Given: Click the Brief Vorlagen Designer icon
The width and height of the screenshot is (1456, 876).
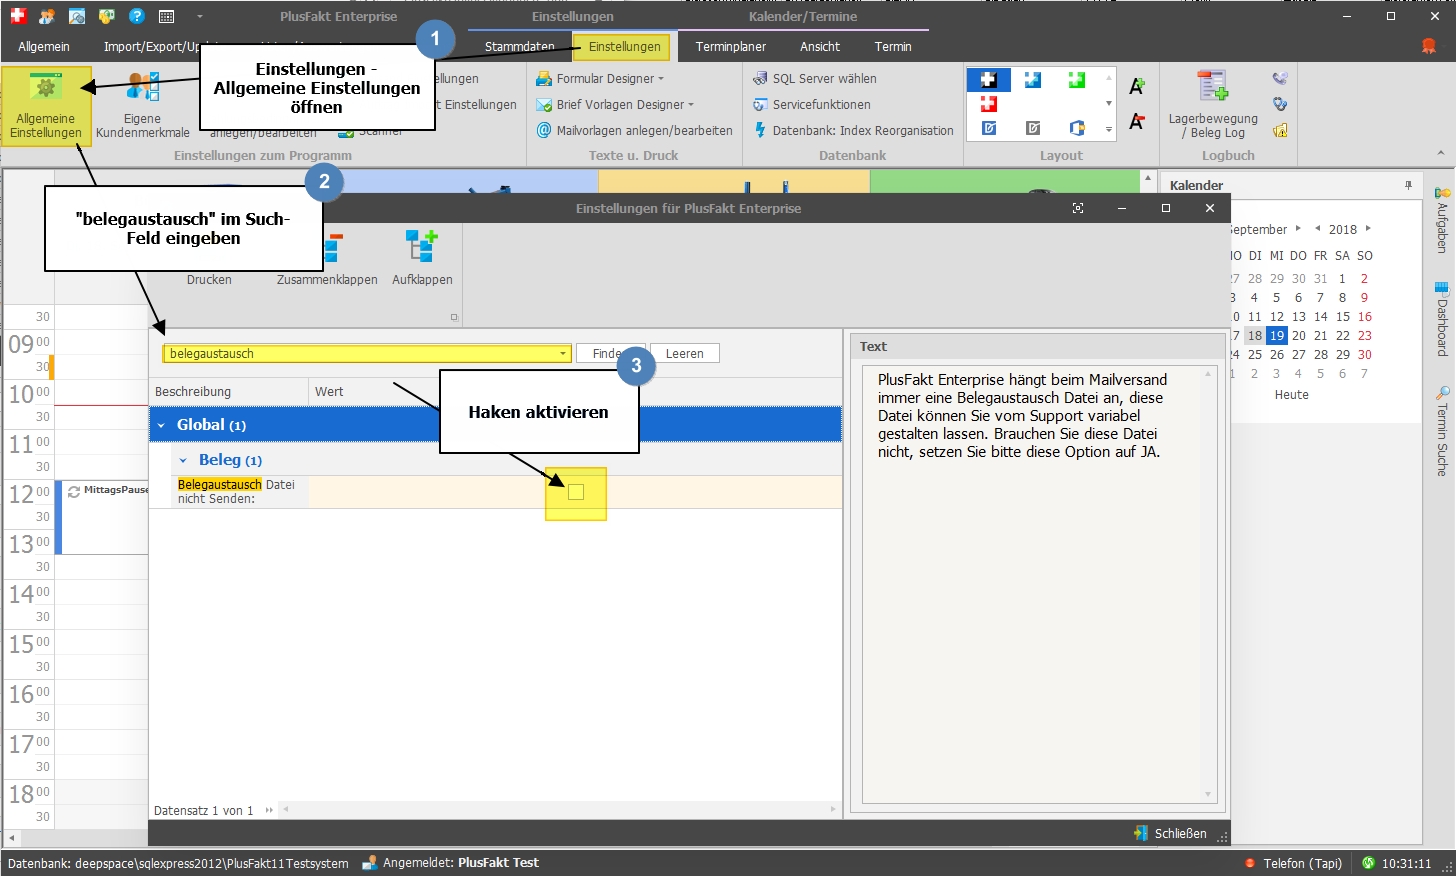Looking at the screenshot, I should point(544,104).
